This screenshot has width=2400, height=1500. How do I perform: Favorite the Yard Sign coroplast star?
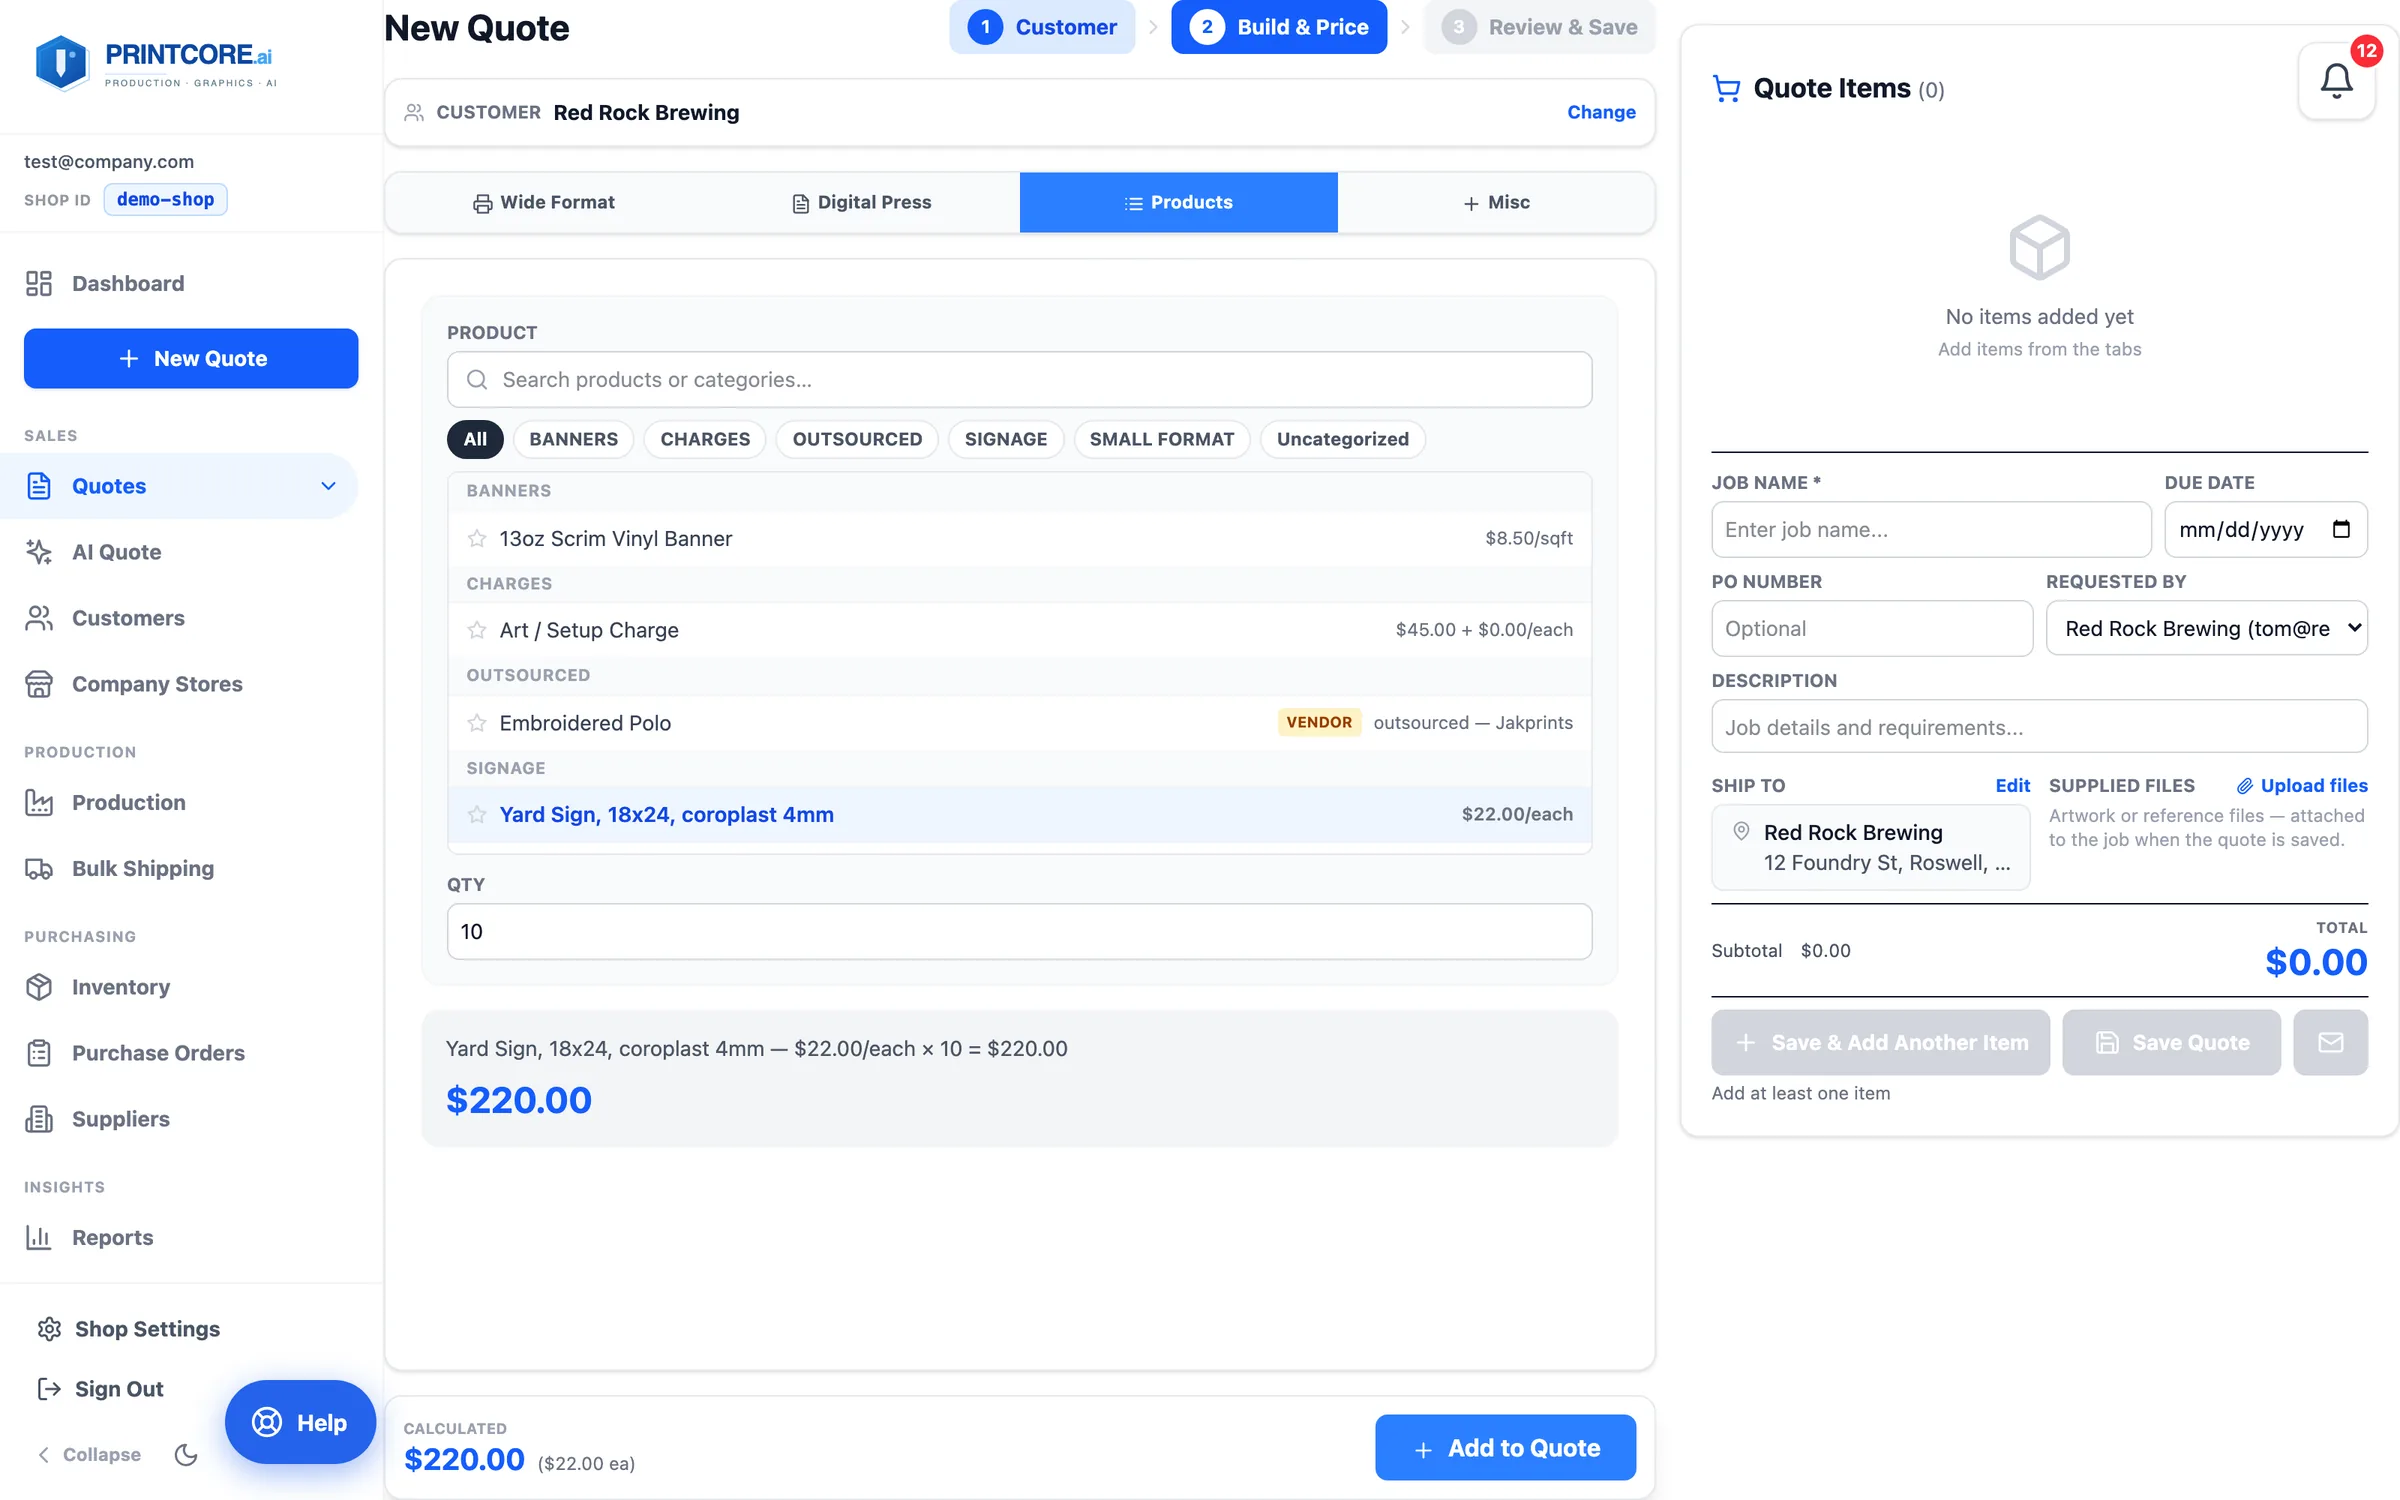(477, 814)
